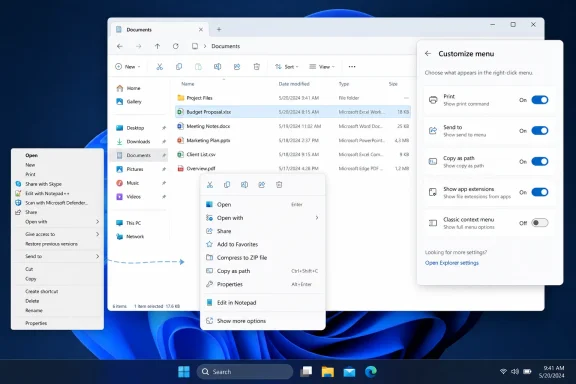Sort by the Date modified column header
The width and height of the screenshot is (576, 384).
click(294, 84)
